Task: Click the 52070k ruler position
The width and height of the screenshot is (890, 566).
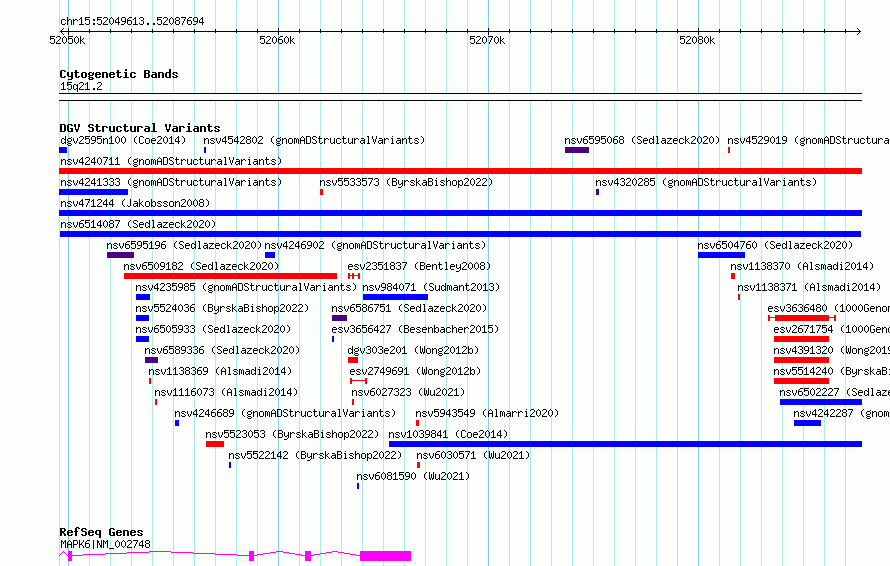Action: pos(487,40)
